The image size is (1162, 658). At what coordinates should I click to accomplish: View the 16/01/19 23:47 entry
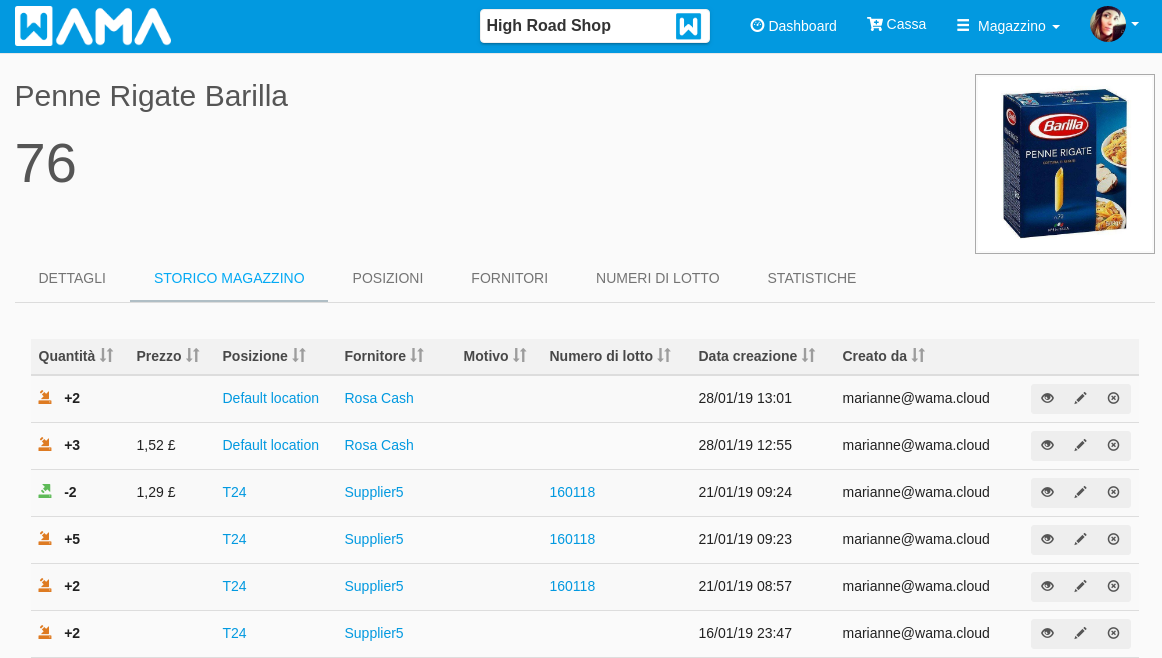(x=1047, y=634)
